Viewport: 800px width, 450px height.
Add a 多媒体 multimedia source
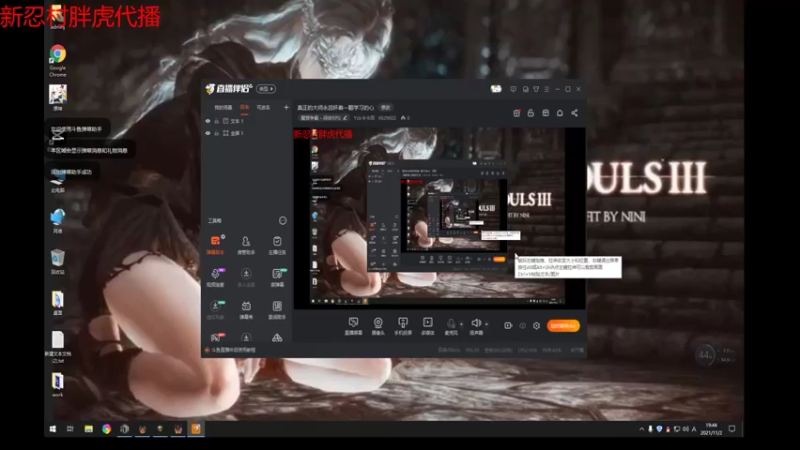click(428, 326)
